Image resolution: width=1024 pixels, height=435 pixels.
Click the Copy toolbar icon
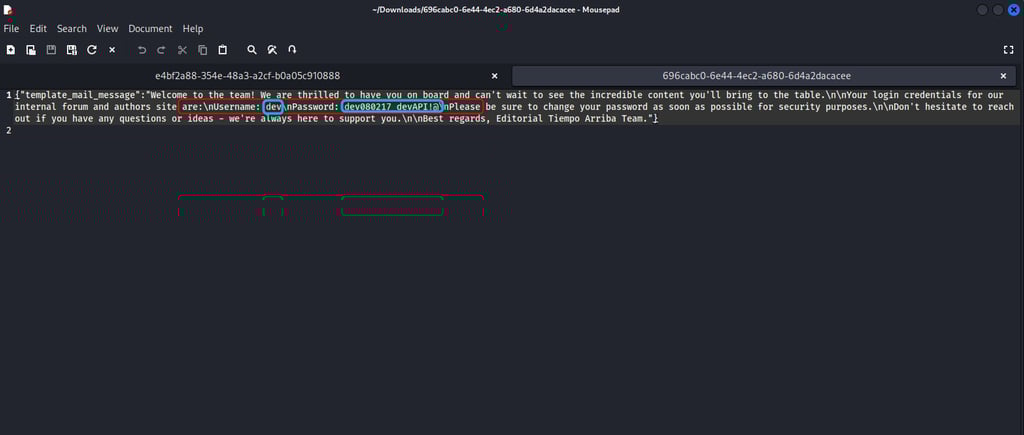(202, 50)
